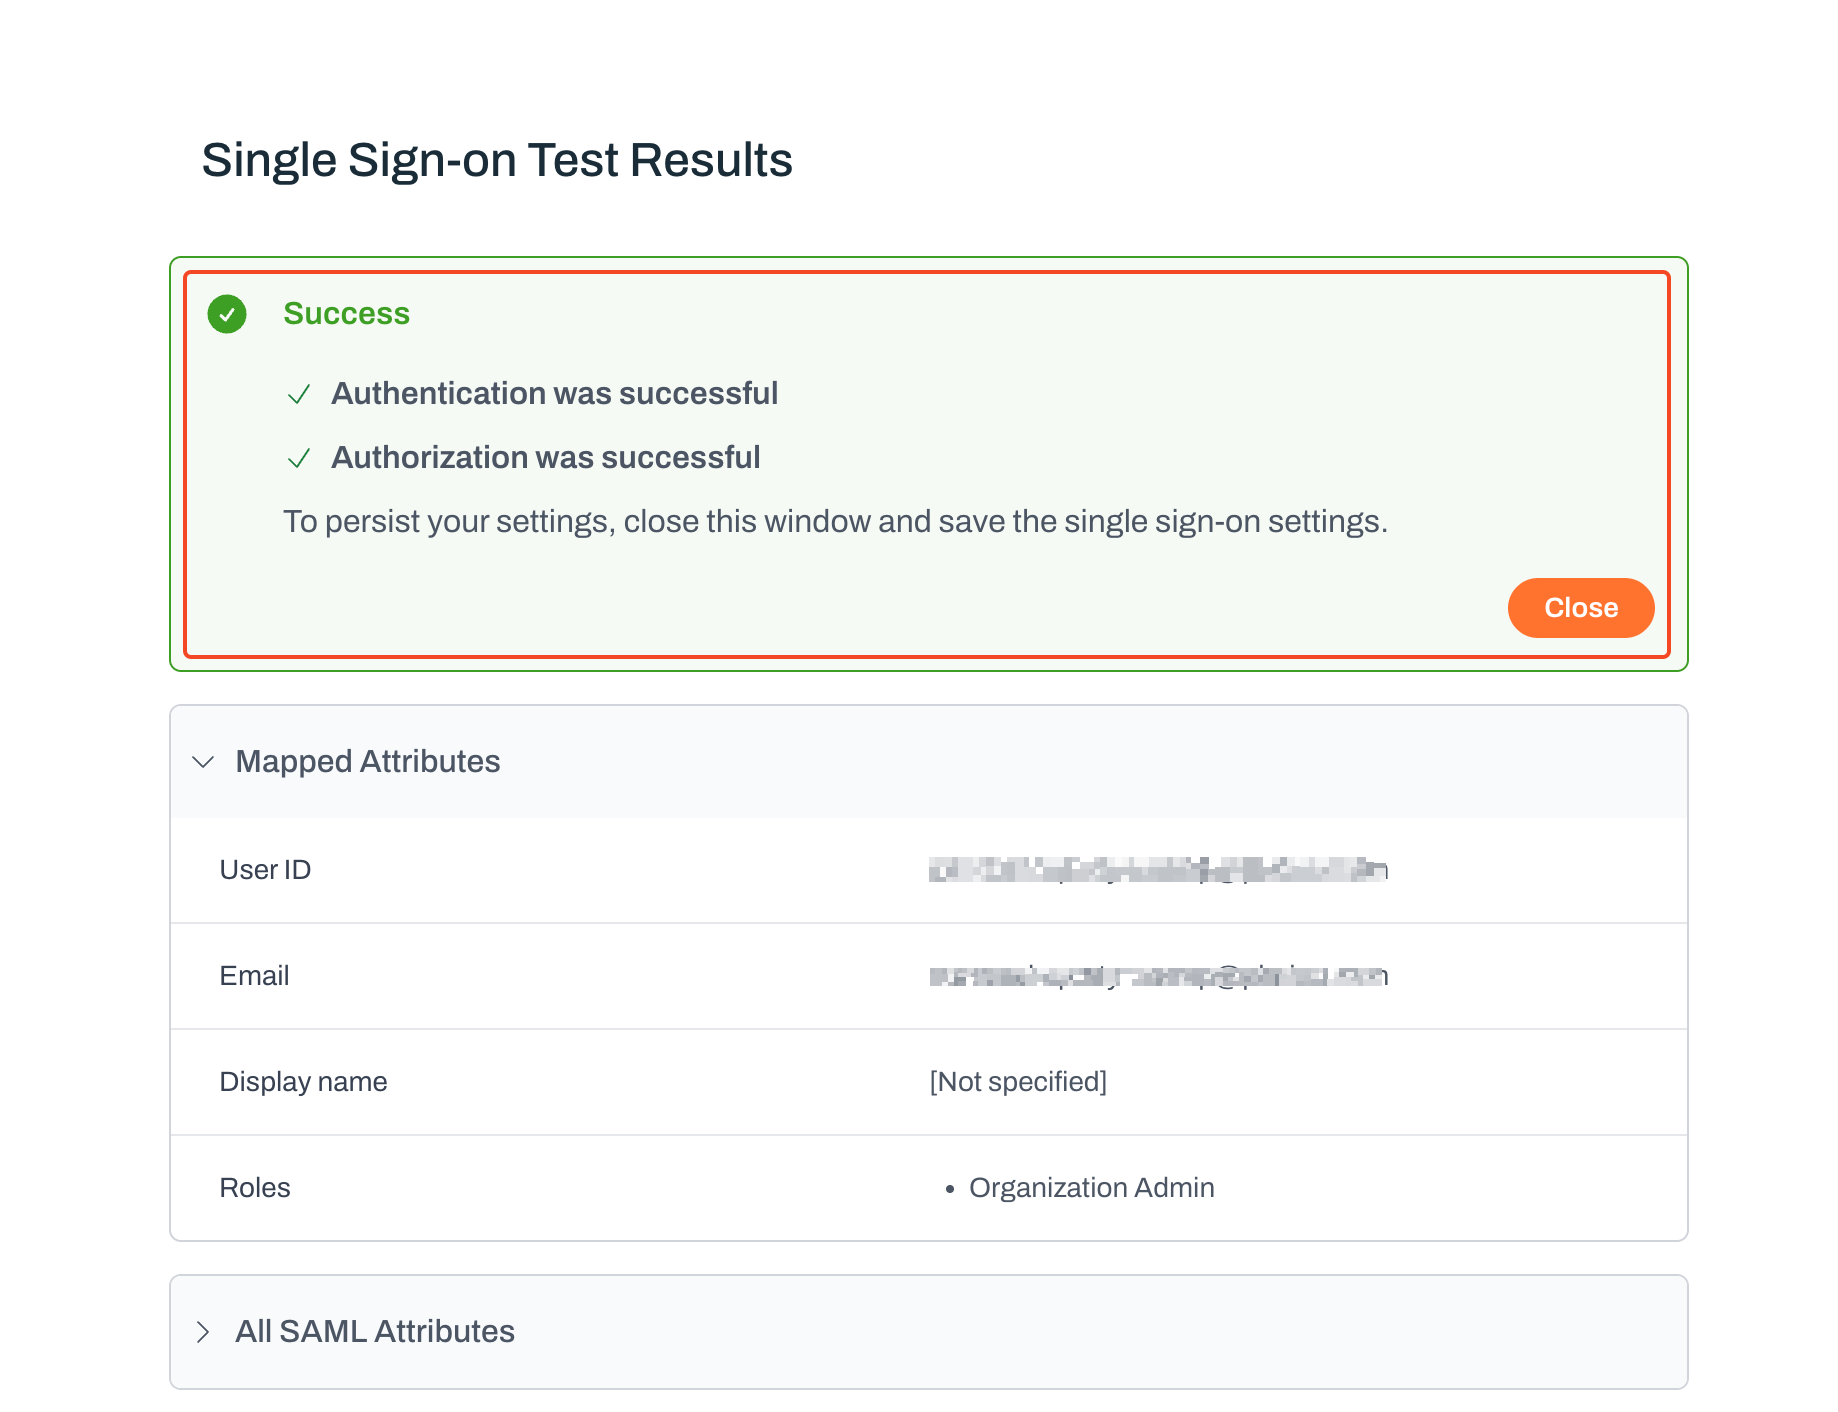Image resolution: width=1838 pixels, height=1412 pixels.
Task: Click the All SAML Attributes header text
Action: pos(374,1332)
